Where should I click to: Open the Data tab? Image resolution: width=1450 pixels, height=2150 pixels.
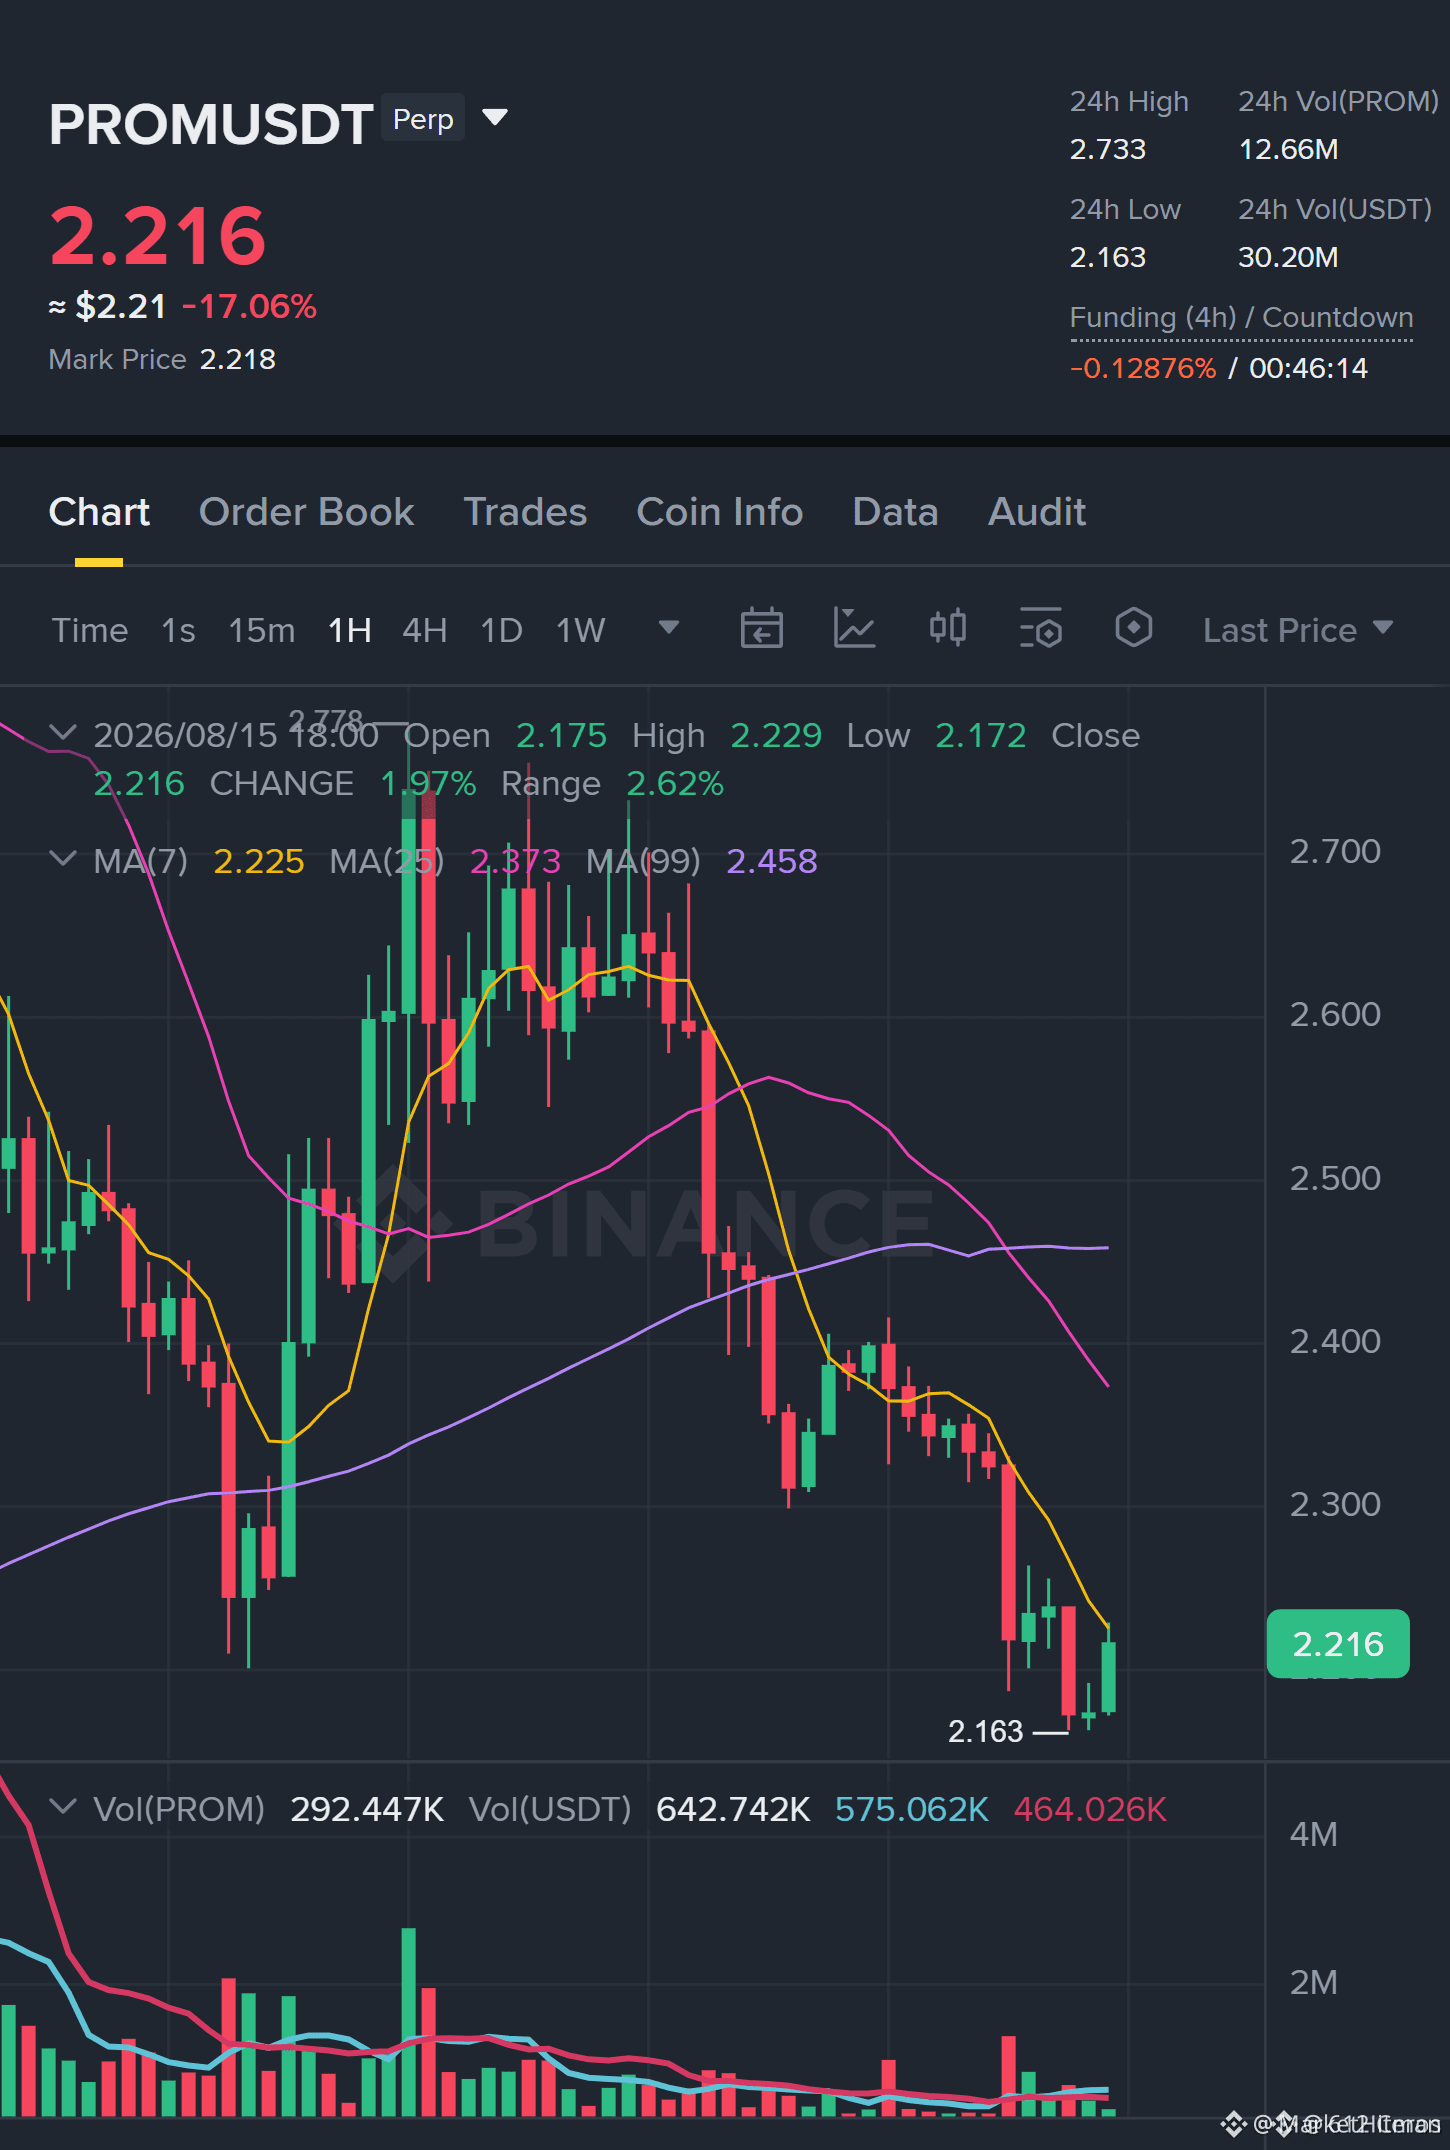895,512
